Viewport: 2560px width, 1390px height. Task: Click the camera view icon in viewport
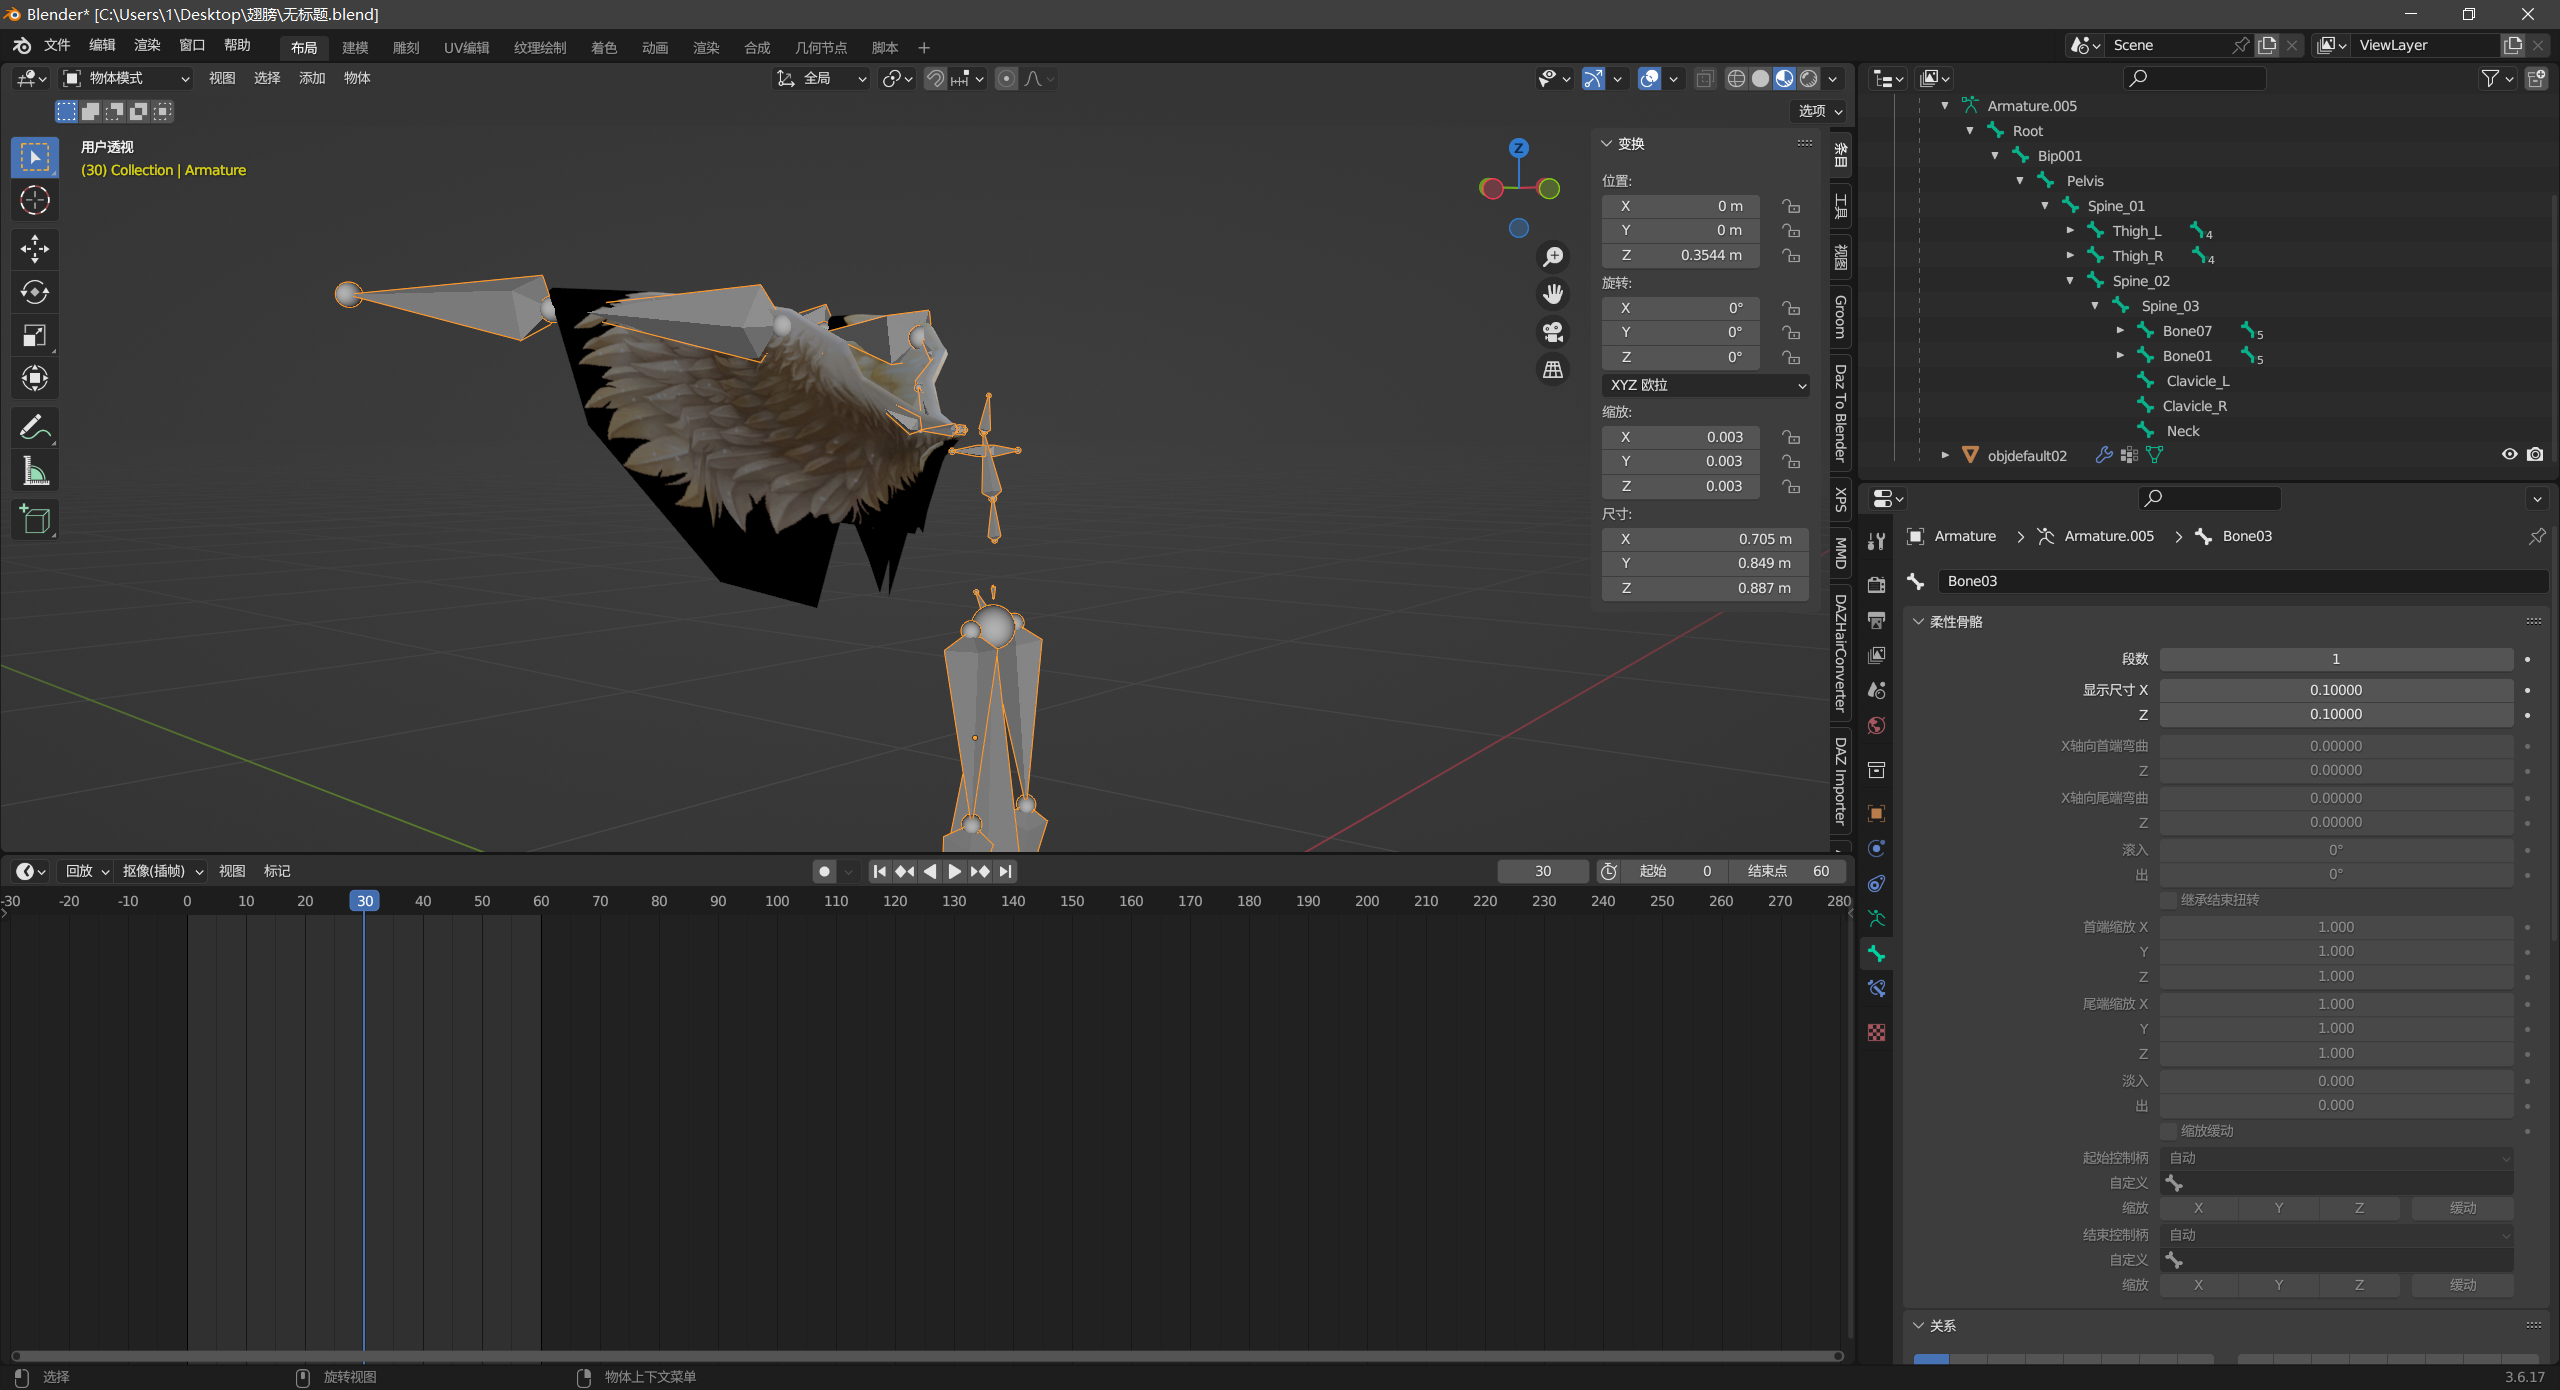pos(1553,332)
